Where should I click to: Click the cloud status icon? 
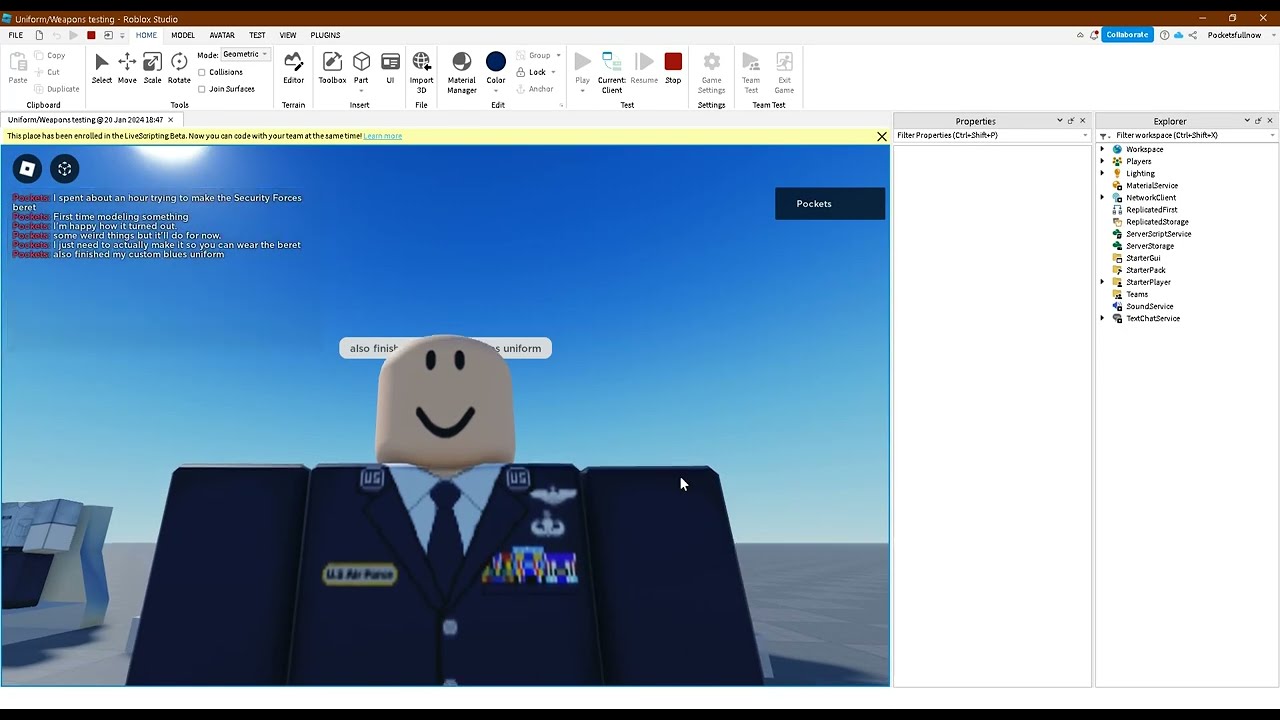coord(1178,35)
